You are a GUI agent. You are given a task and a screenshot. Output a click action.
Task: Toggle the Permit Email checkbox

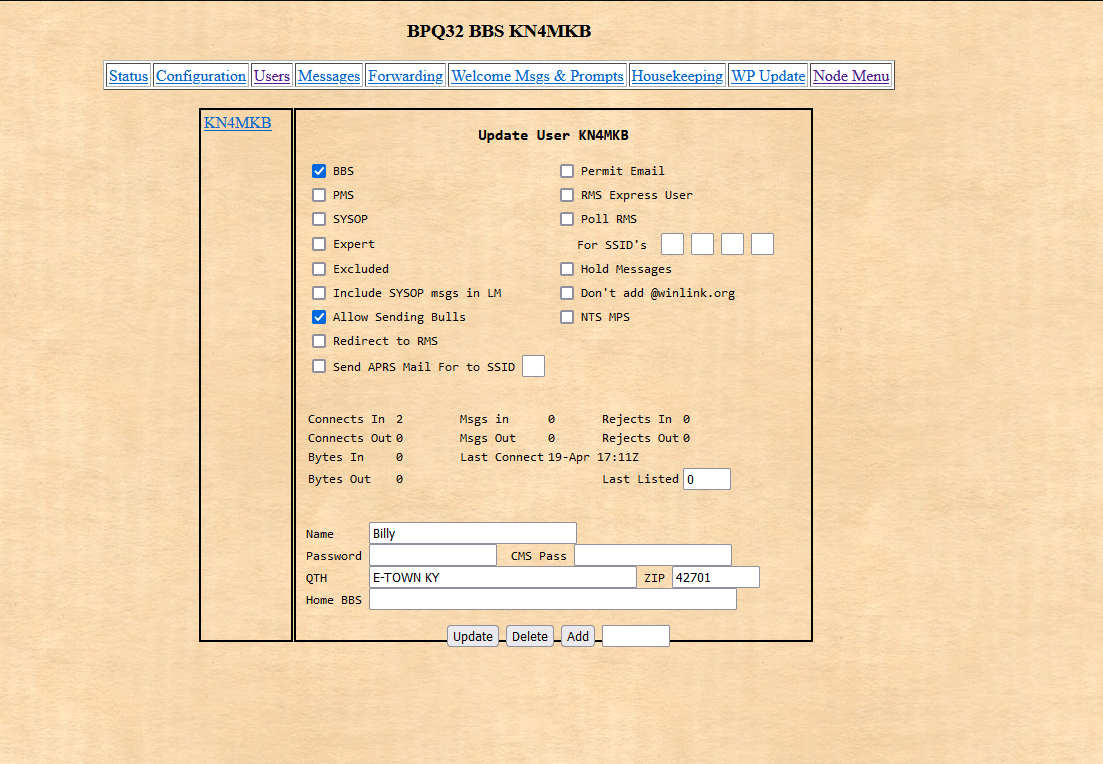pyautogui.click(x=567, y=171)
